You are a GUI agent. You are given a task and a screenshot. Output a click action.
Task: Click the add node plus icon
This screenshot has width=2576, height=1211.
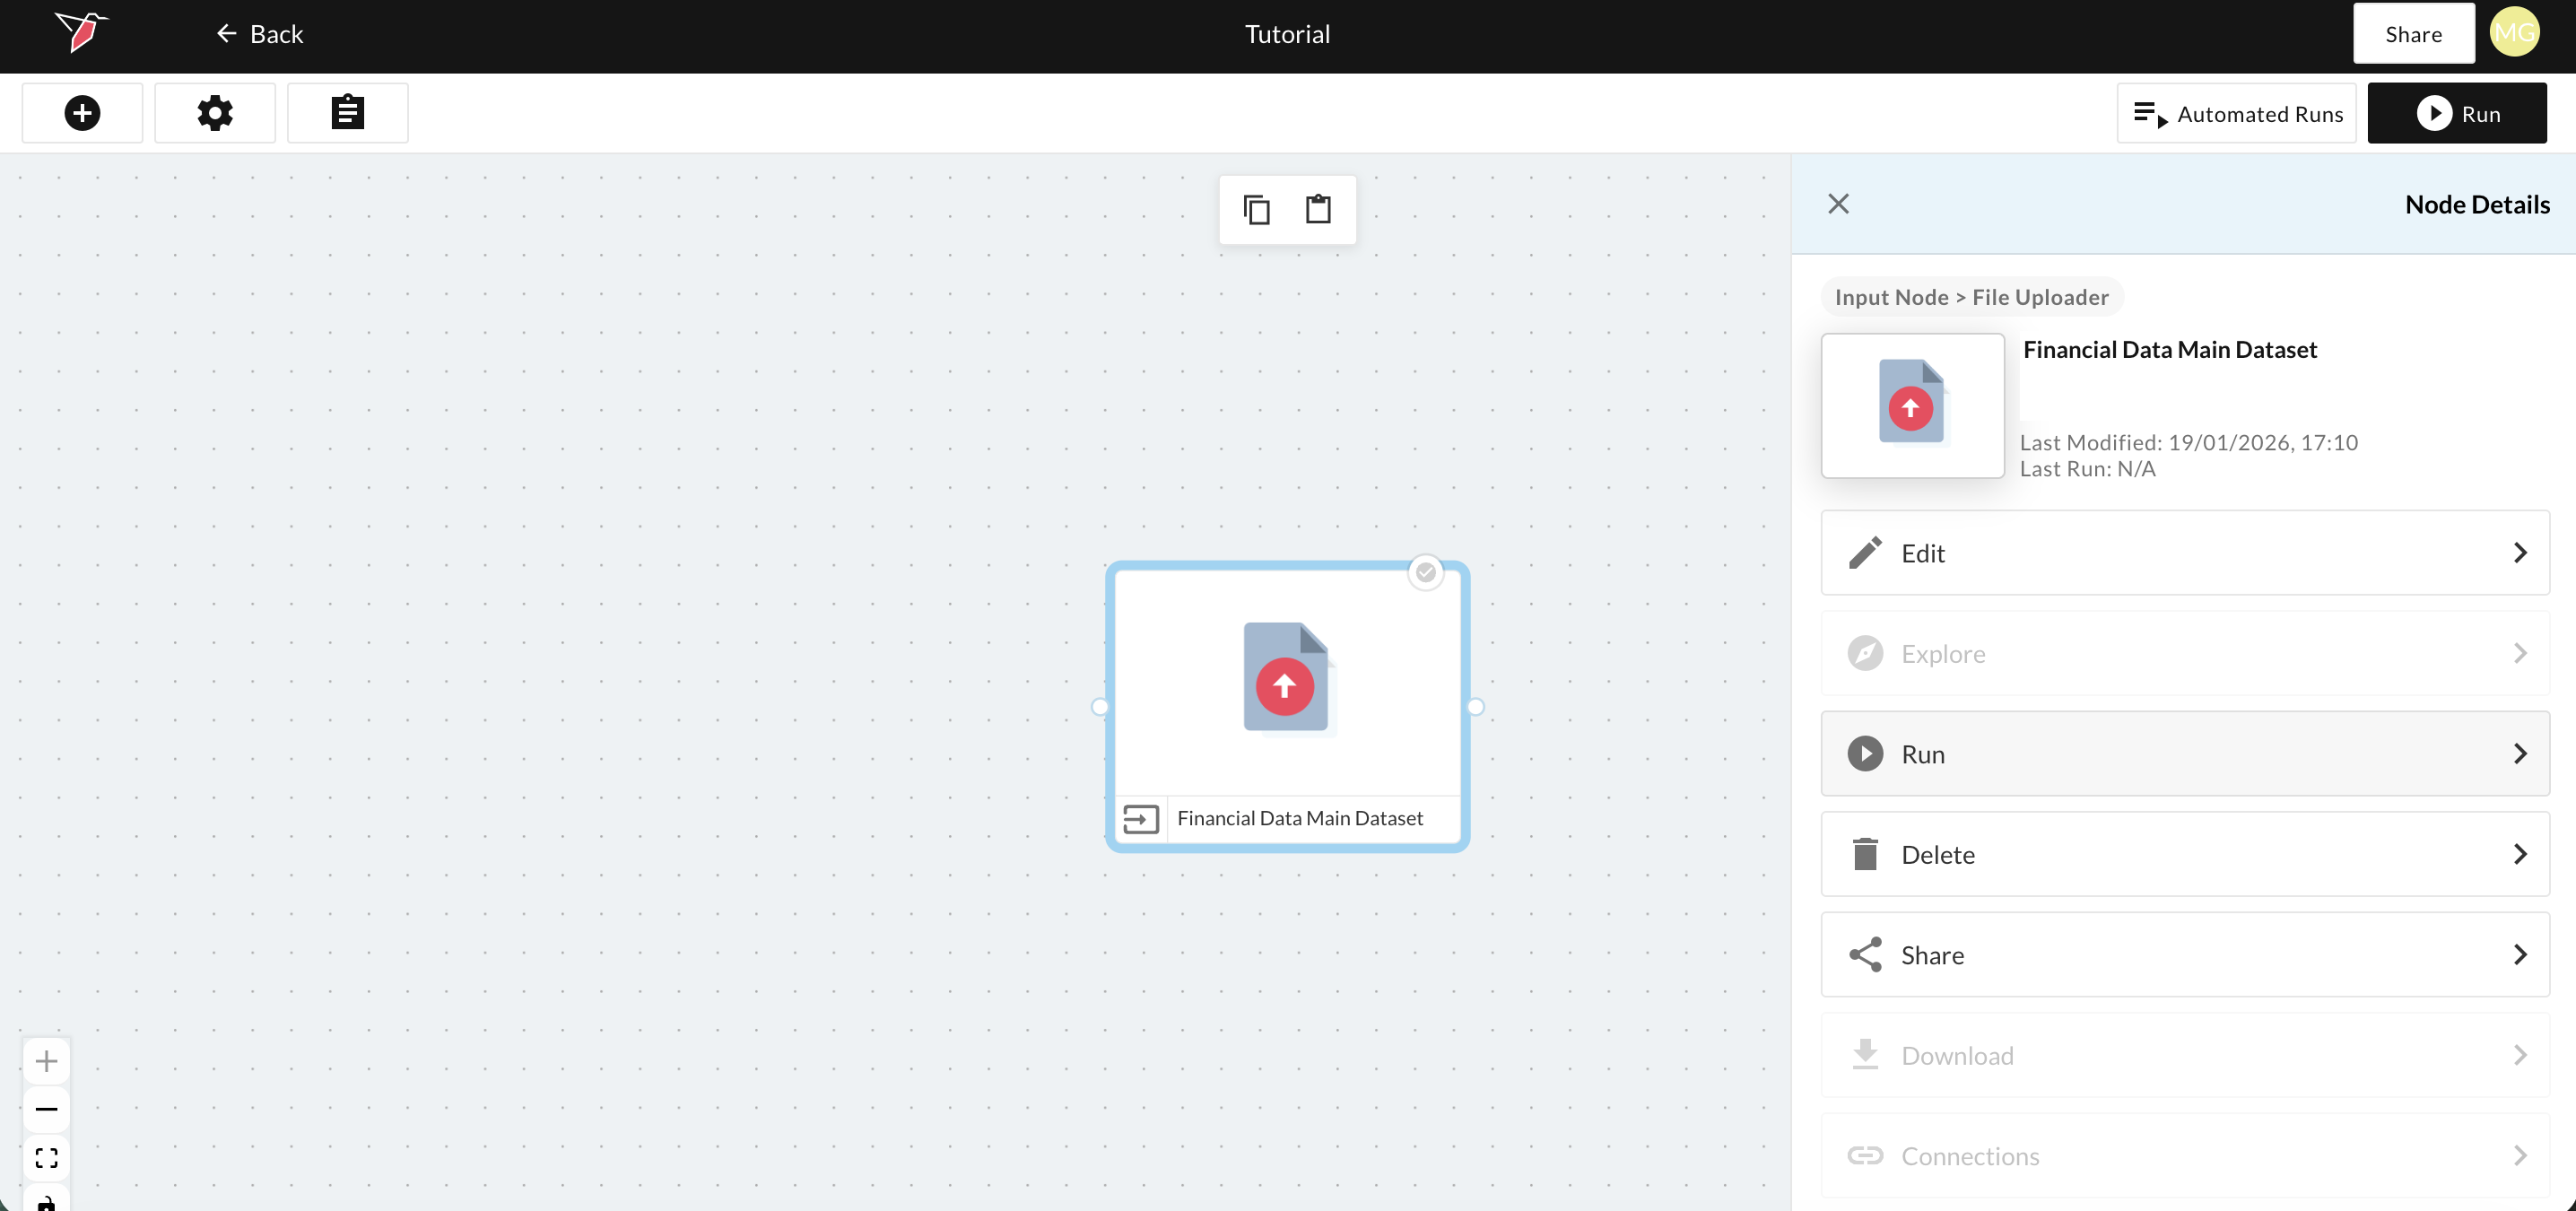tap(82, 113)
